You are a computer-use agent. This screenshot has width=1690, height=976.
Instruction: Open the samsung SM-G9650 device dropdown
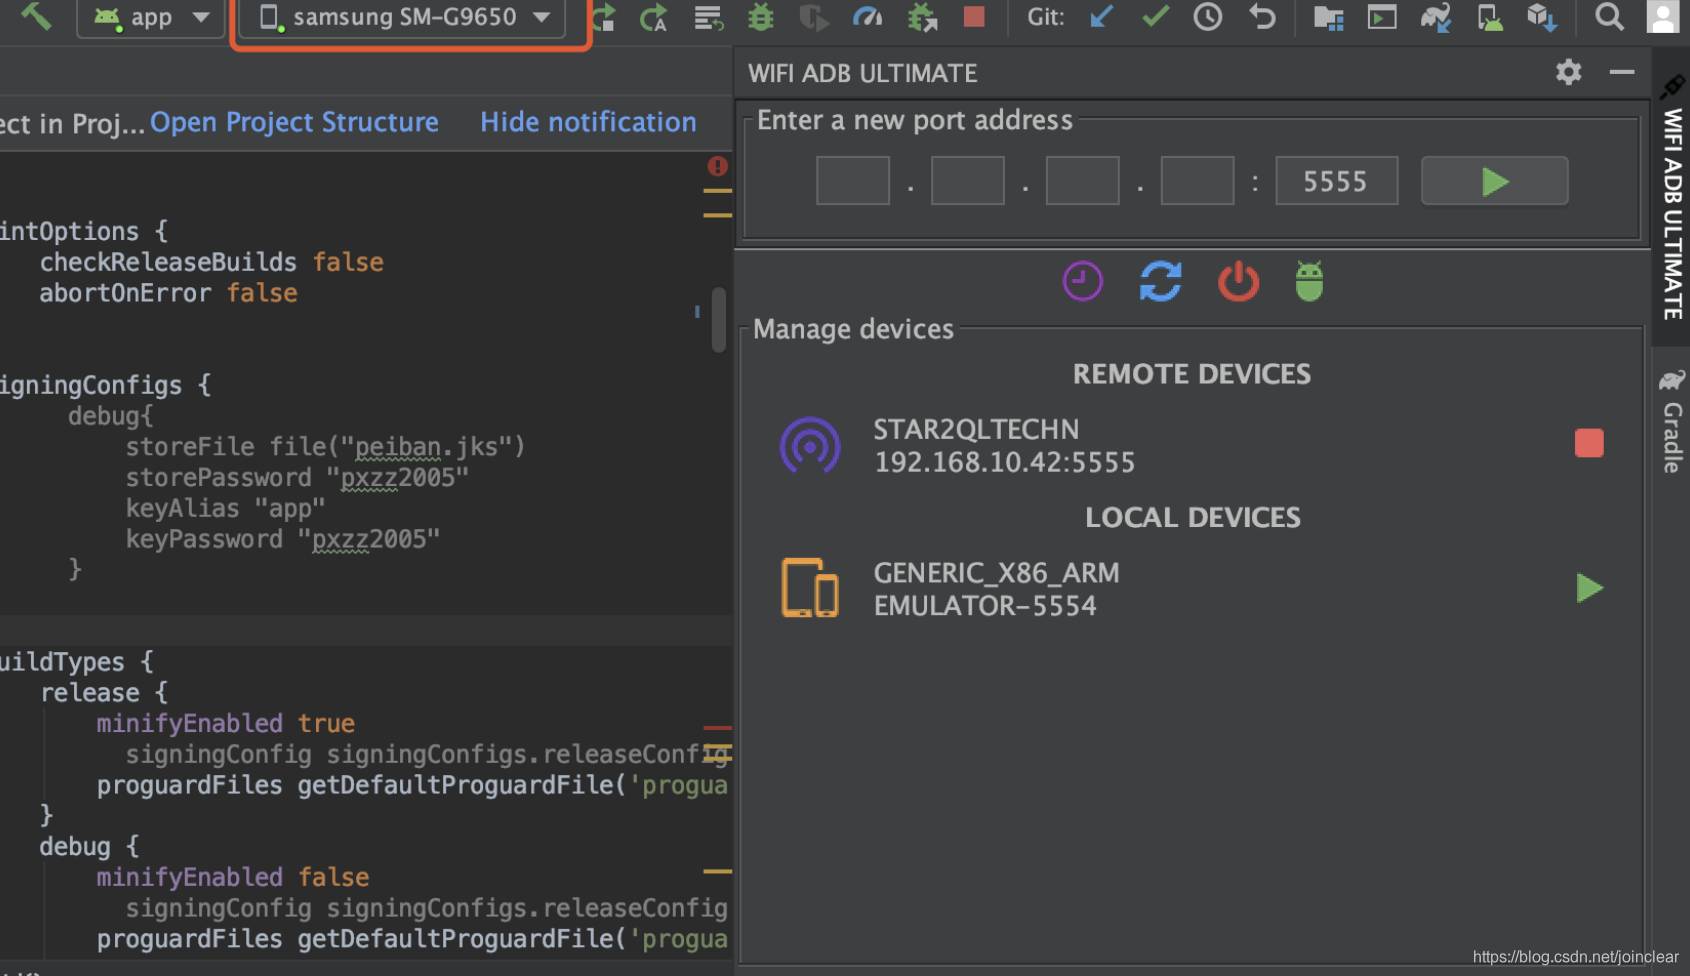404,17
